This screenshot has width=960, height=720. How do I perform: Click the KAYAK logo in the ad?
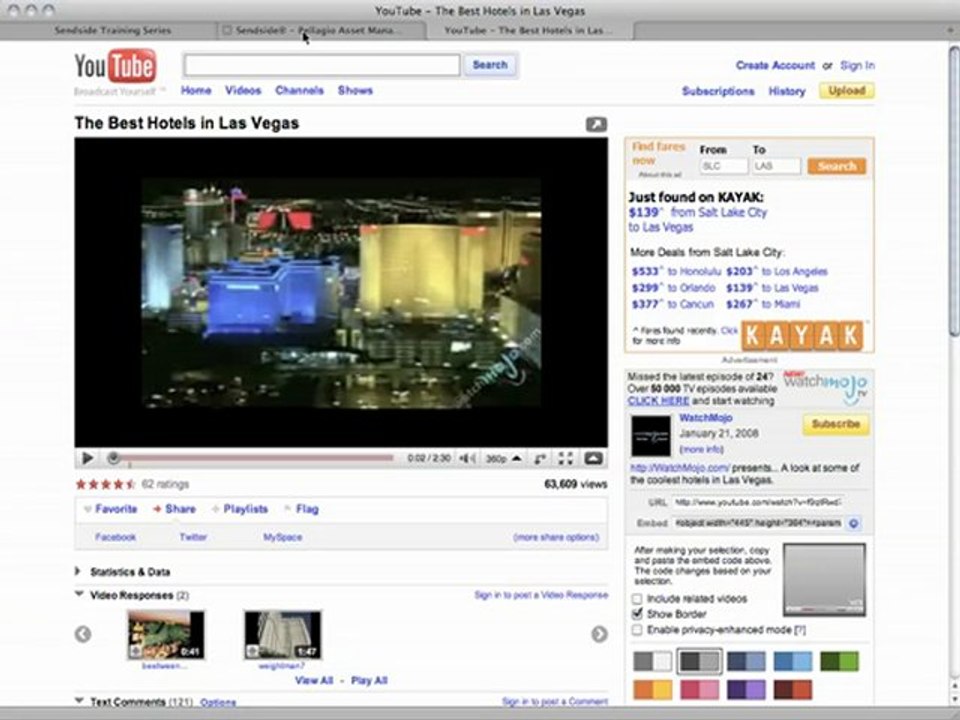pos(803,336)
